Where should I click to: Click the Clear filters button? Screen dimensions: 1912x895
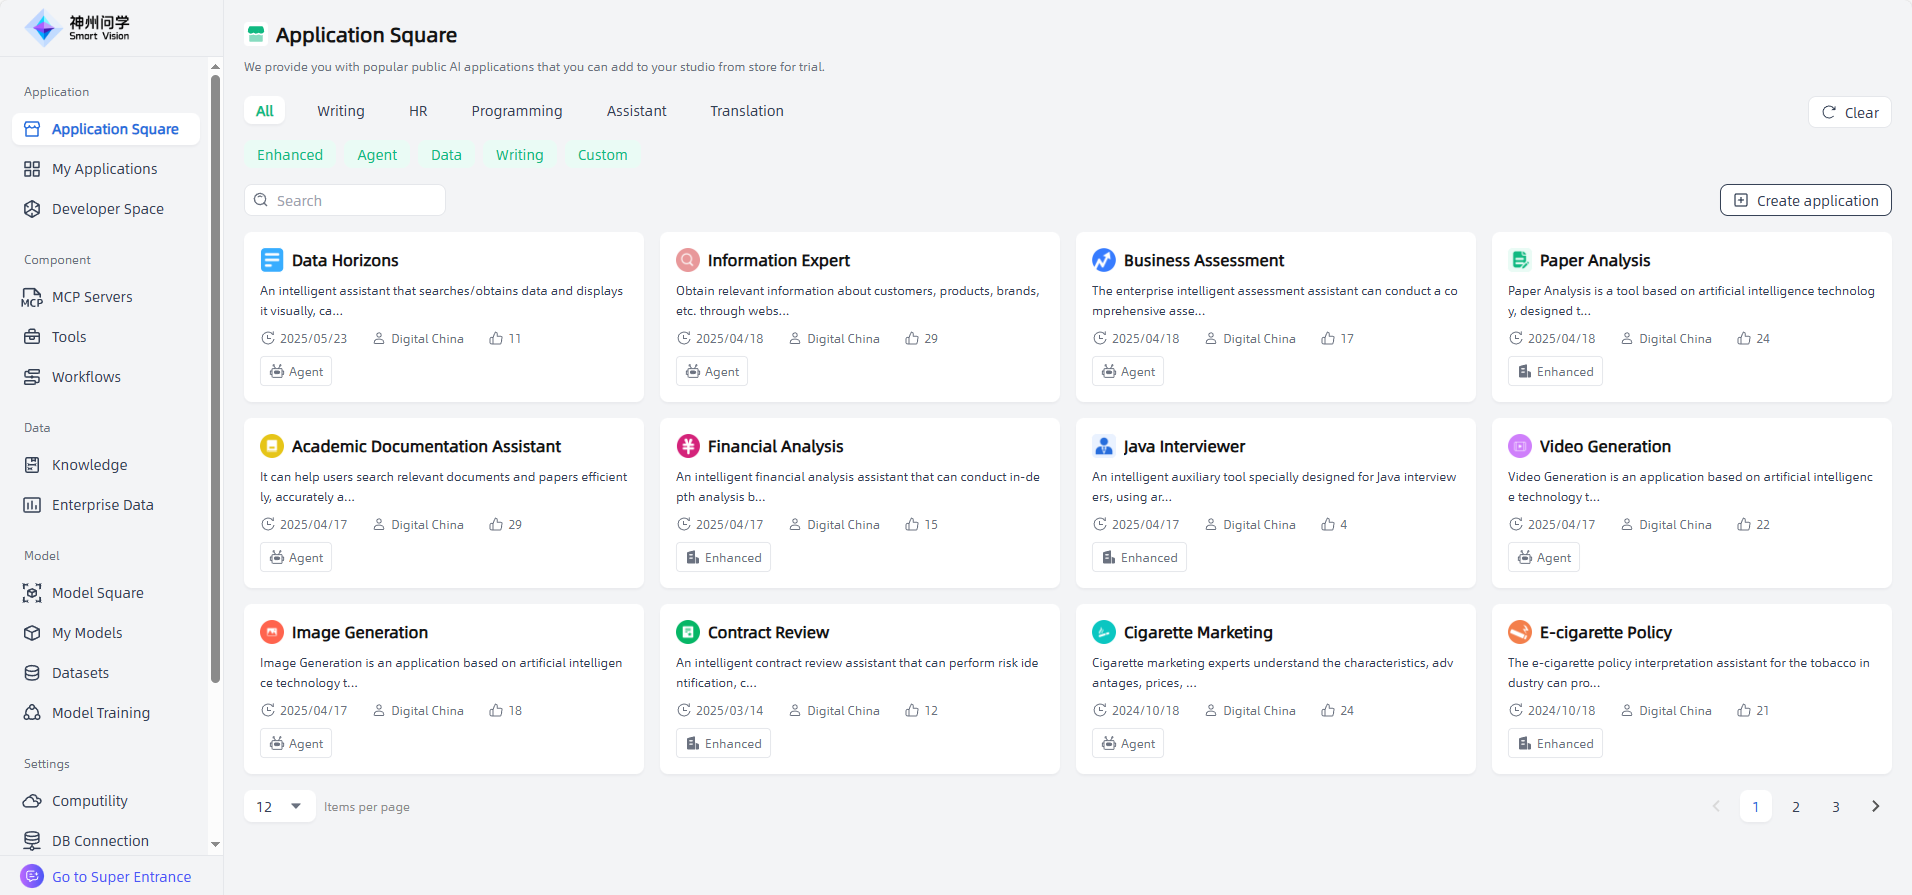coord(1849,112)
